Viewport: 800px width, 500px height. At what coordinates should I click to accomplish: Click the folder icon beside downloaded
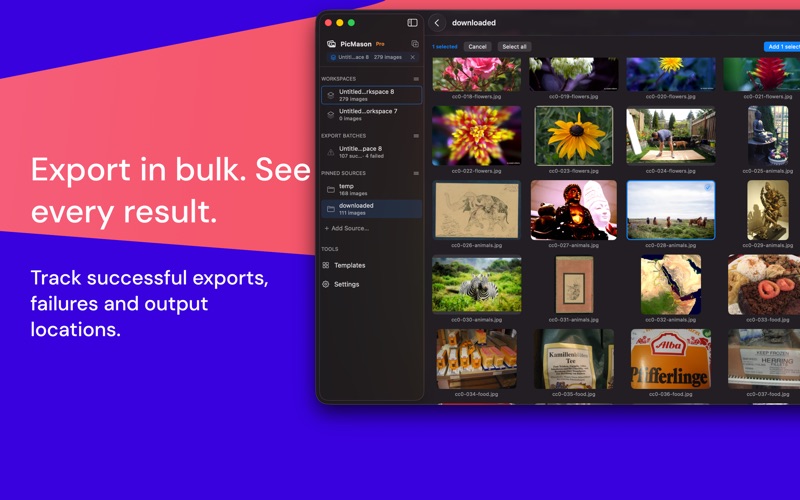[331, 209]
